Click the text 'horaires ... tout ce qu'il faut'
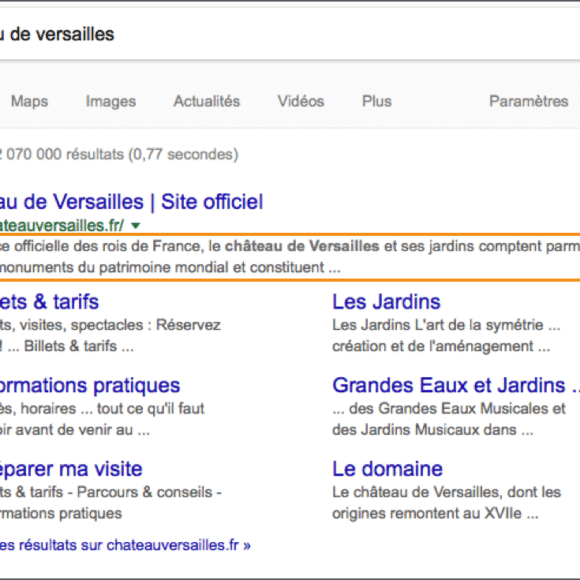580x580 pixels. [x=112, y=409]
